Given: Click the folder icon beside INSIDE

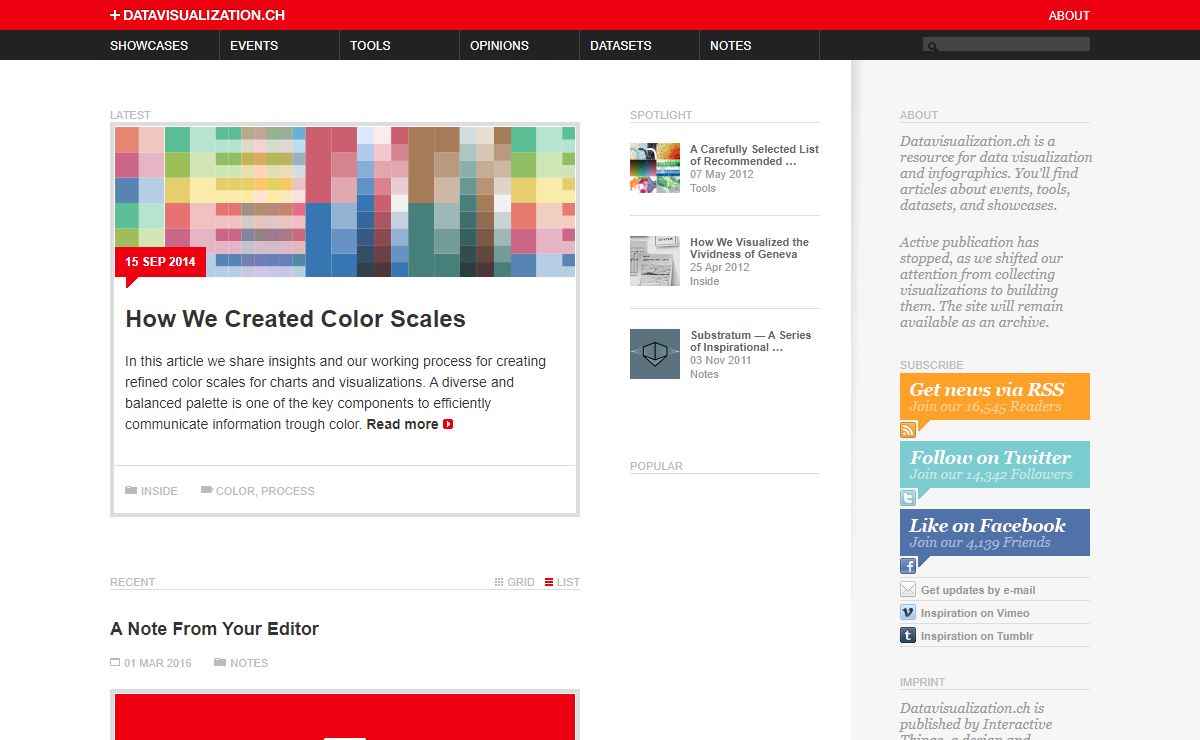Looking at the screenshot, I should pyautogui.click(x=131, y=490).
